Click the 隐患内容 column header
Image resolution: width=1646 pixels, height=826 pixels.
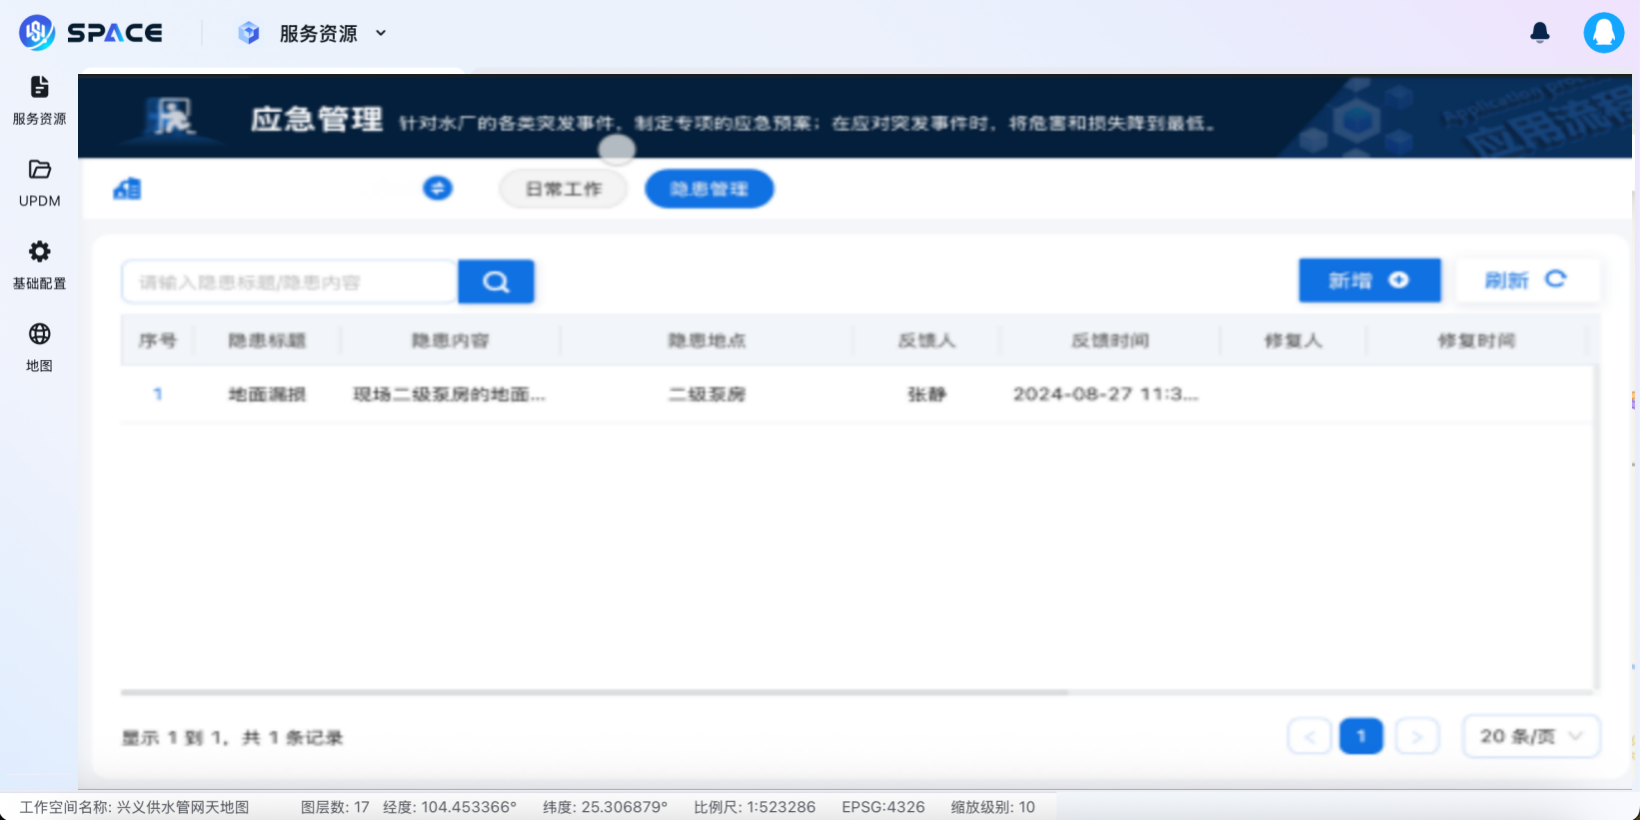(451, 341)
